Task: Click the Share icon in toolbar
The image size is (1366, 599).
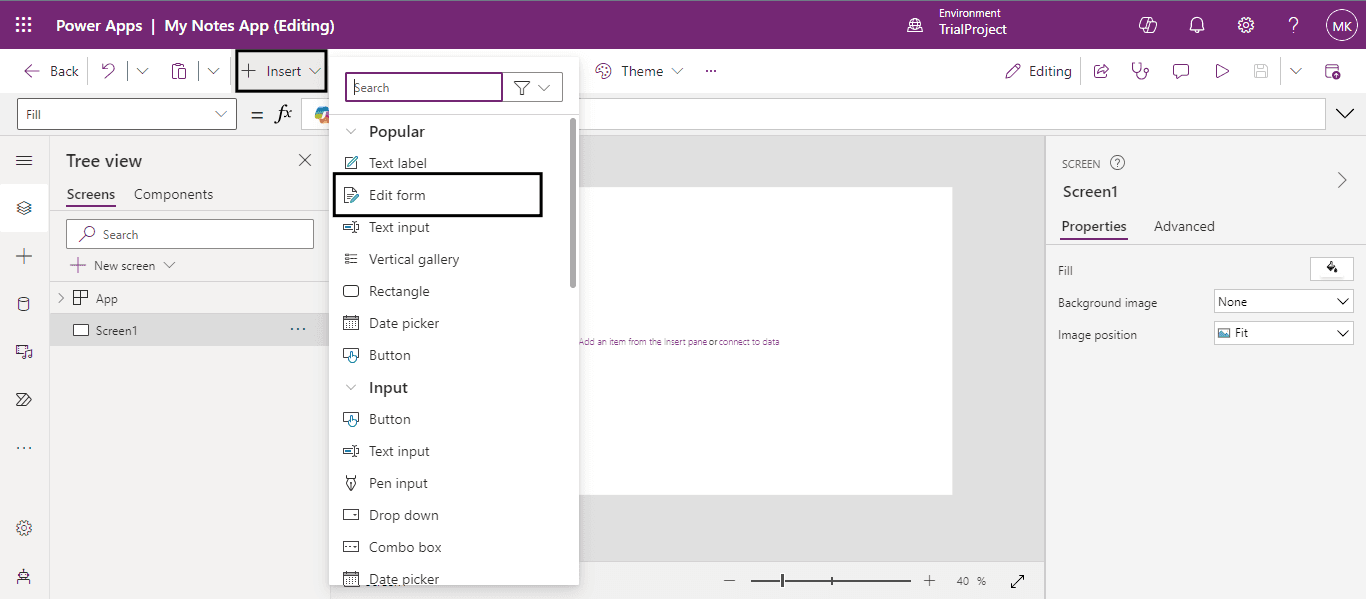Action: point(1101,71)
